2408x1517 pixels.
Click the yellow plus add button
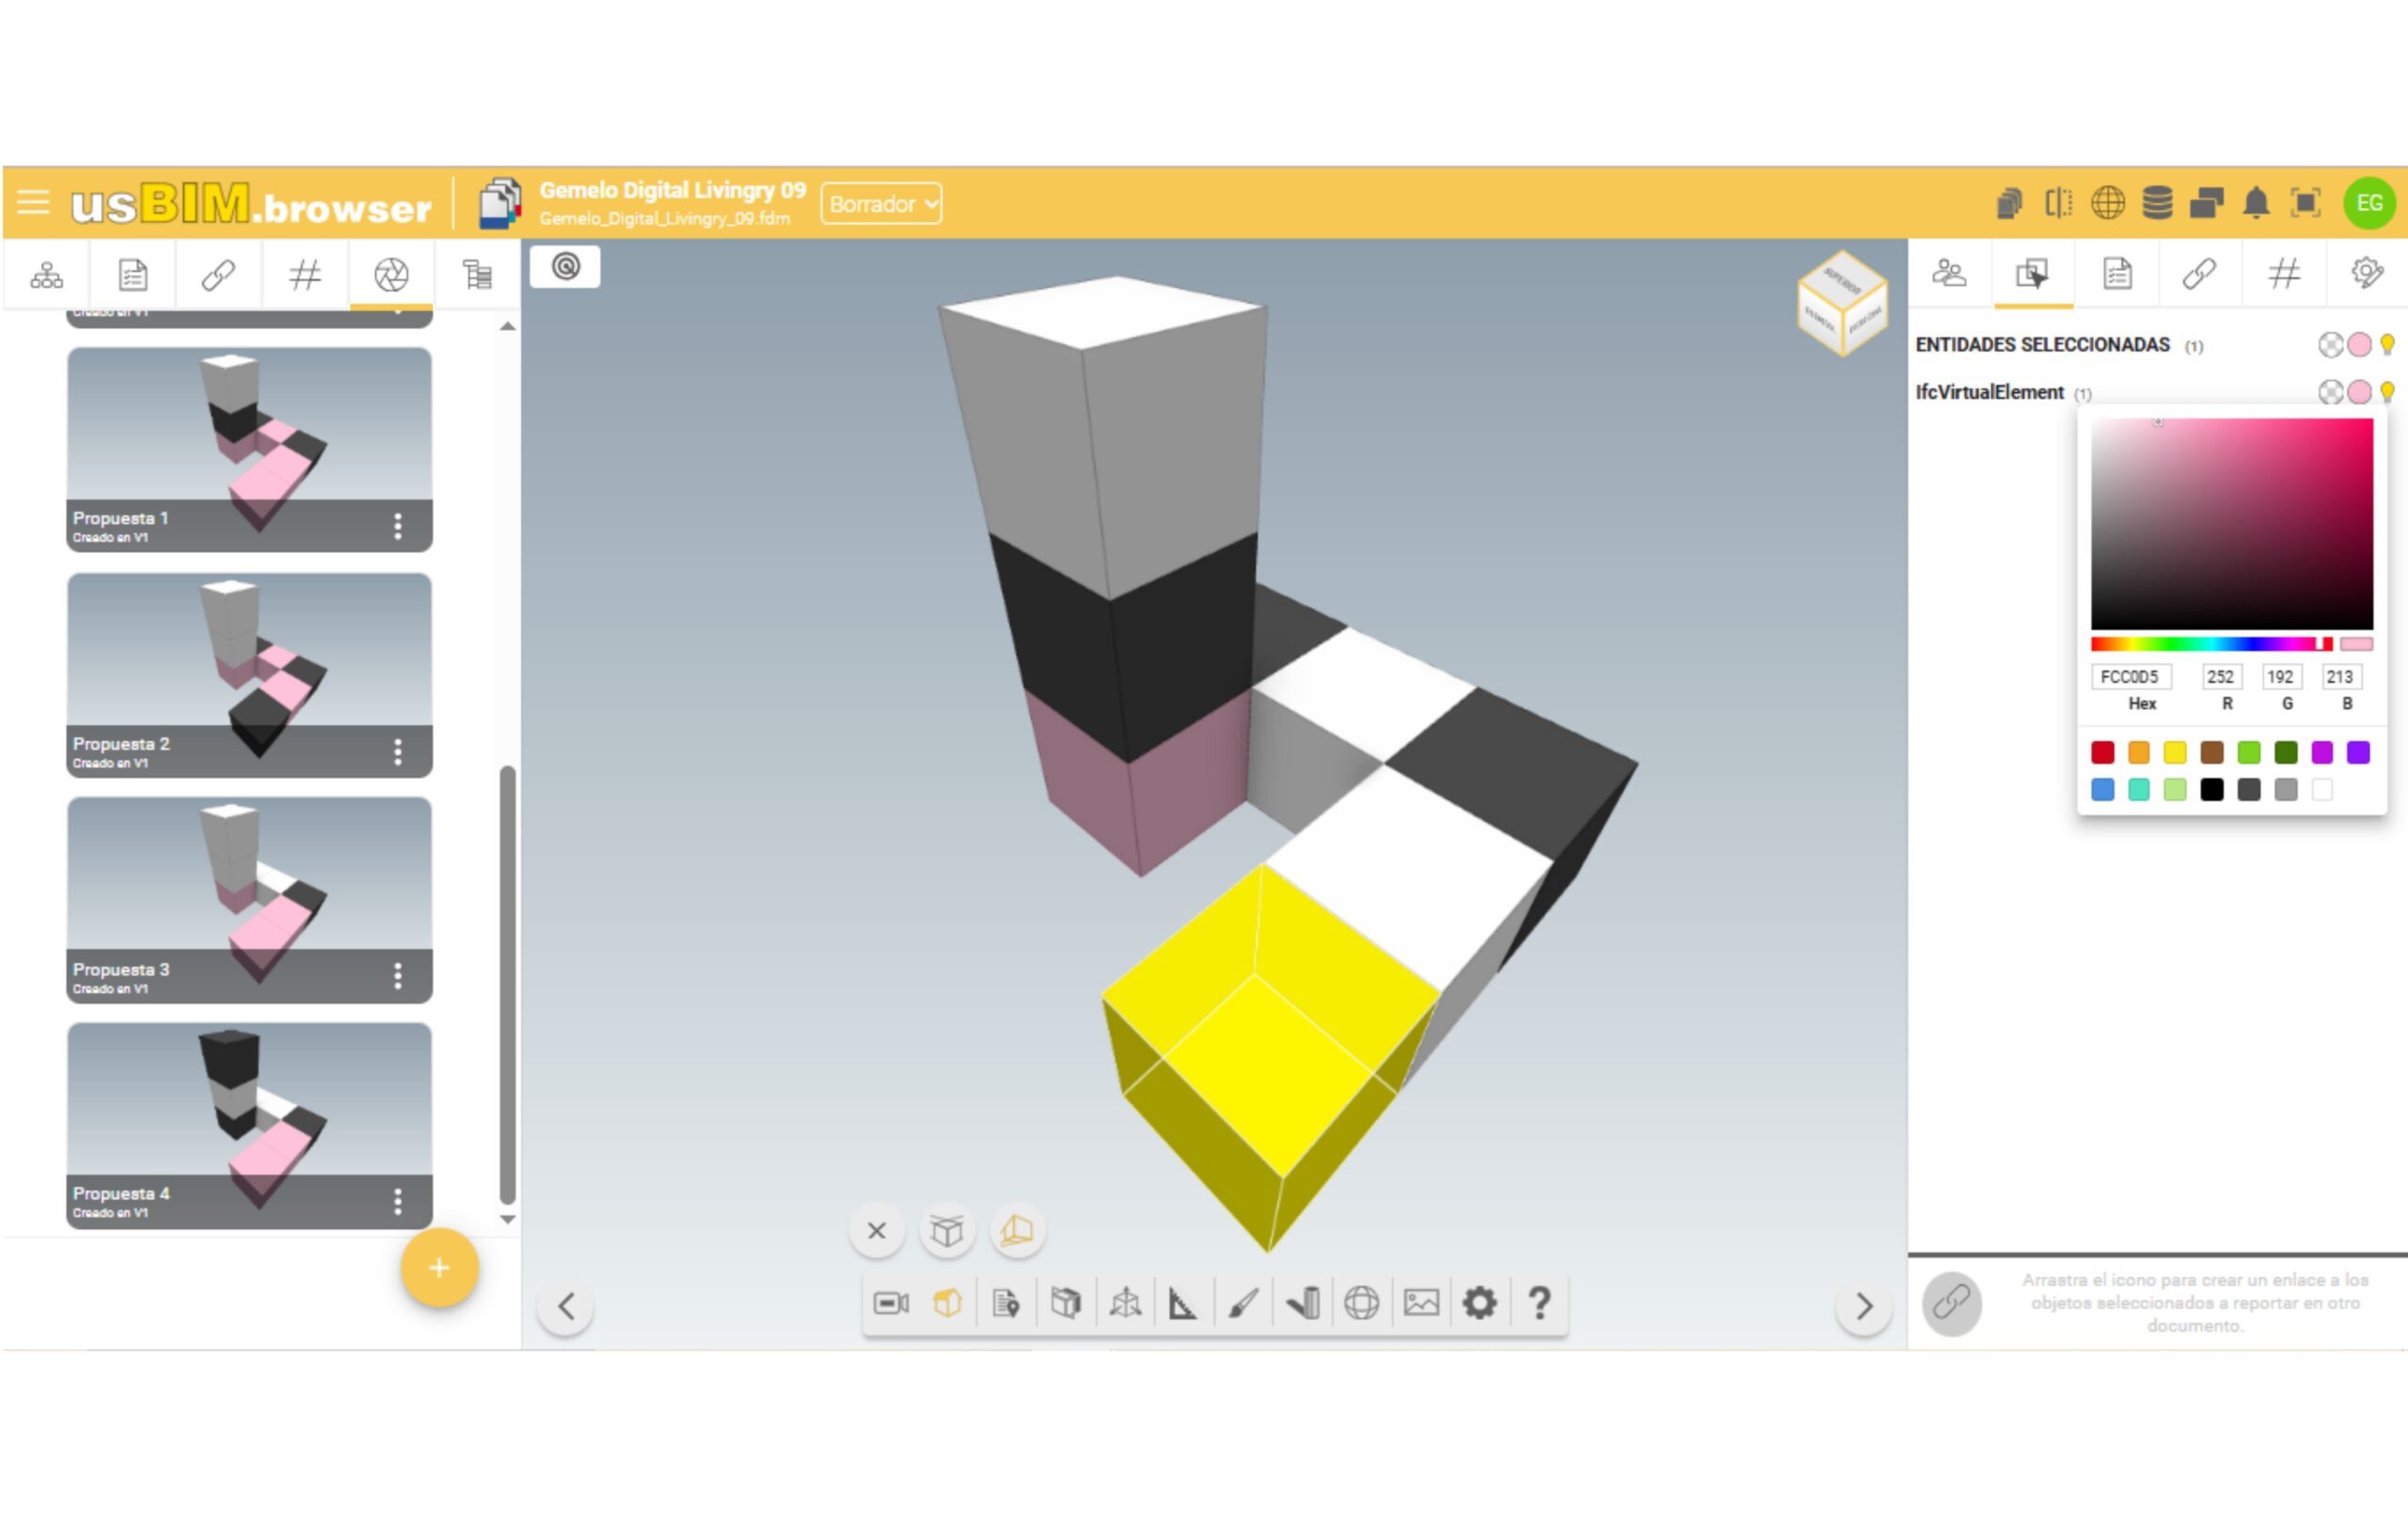tap(439, 1268)
